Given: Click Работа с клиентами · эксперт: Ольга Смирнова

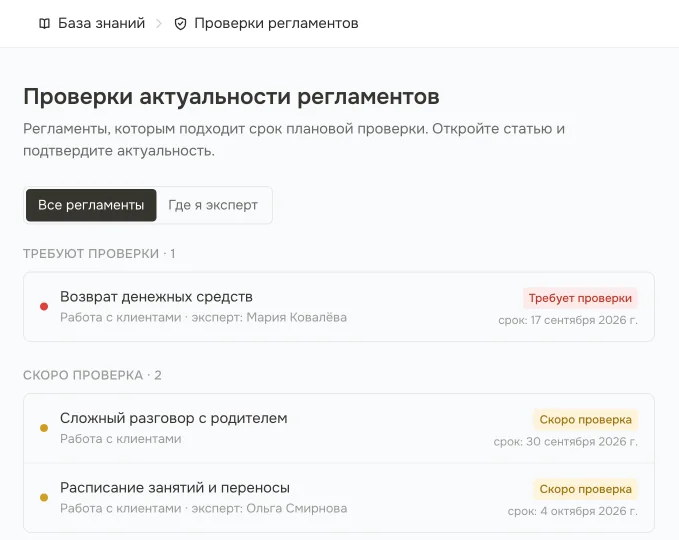Looking at the screenshot, I should click(x=204, y=508).
